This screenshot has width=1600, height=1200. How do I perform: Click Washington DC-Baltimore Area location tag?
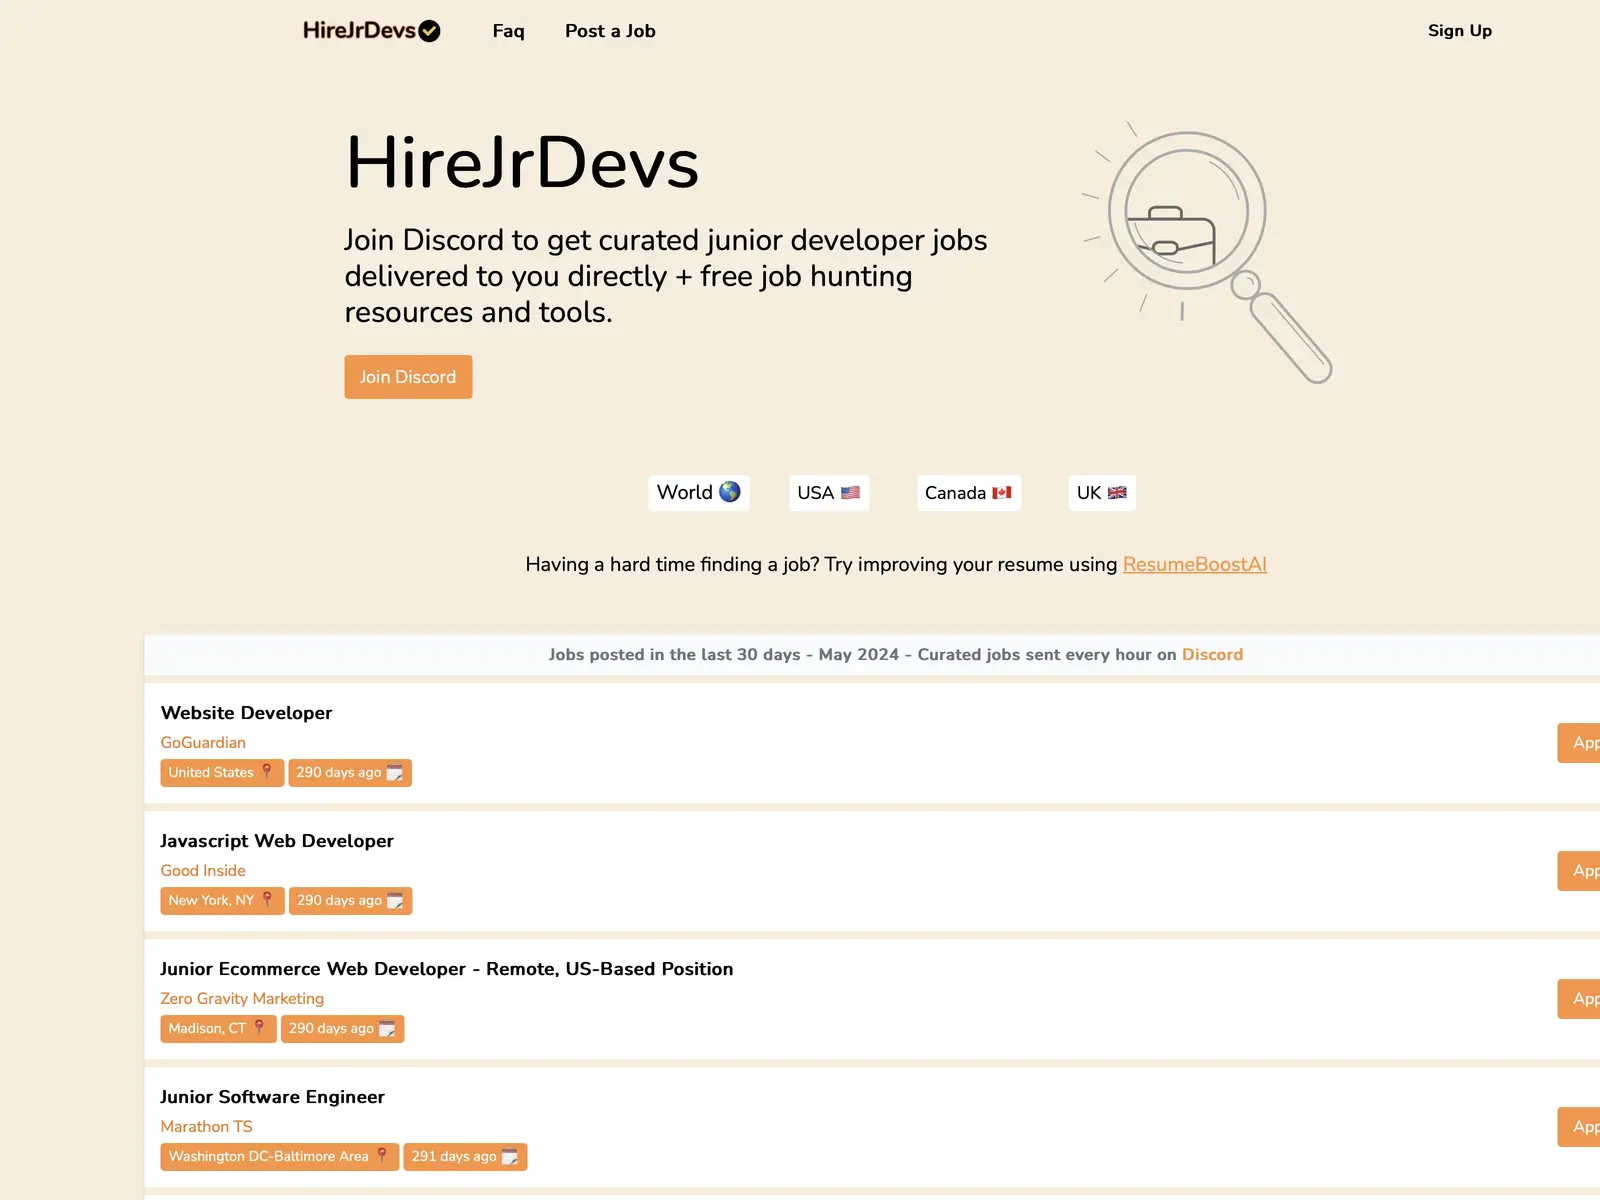click(280, 1157)
